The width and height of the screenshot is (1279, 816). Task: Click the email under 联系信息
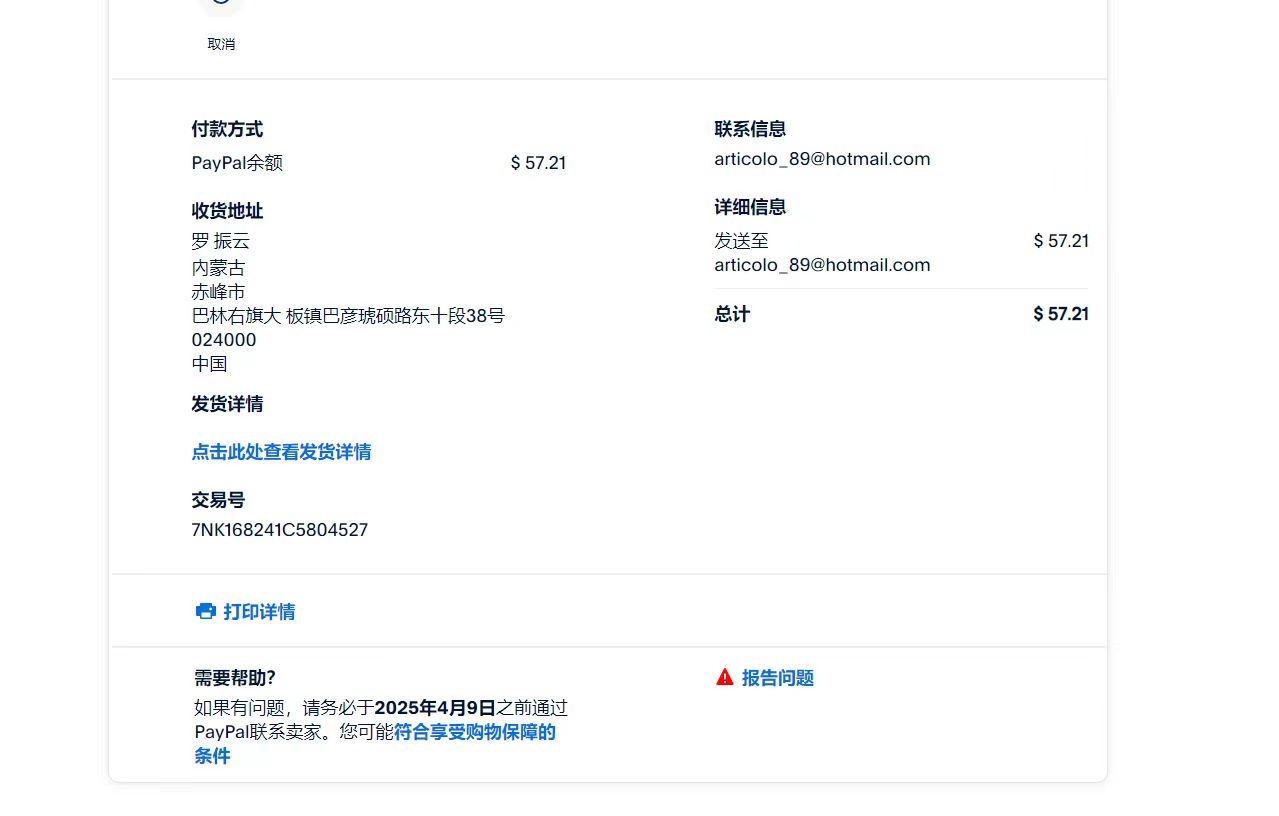click(x=822, y=159)
